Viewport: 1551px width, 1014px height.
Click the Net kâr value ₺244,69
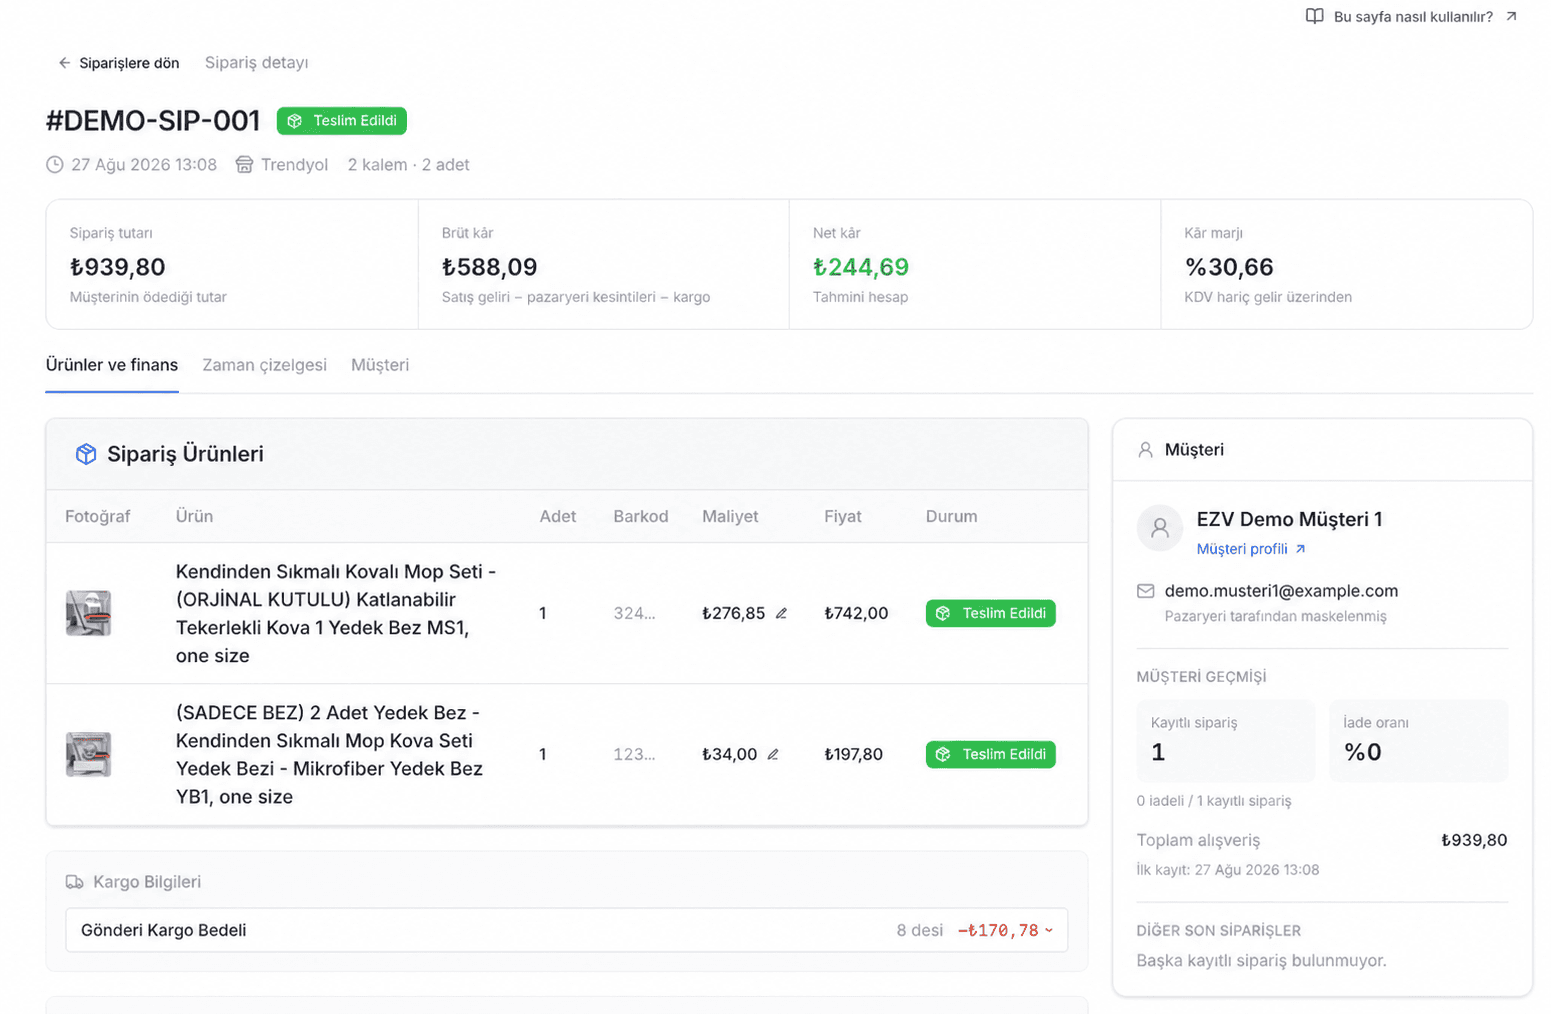pos(861,267)
